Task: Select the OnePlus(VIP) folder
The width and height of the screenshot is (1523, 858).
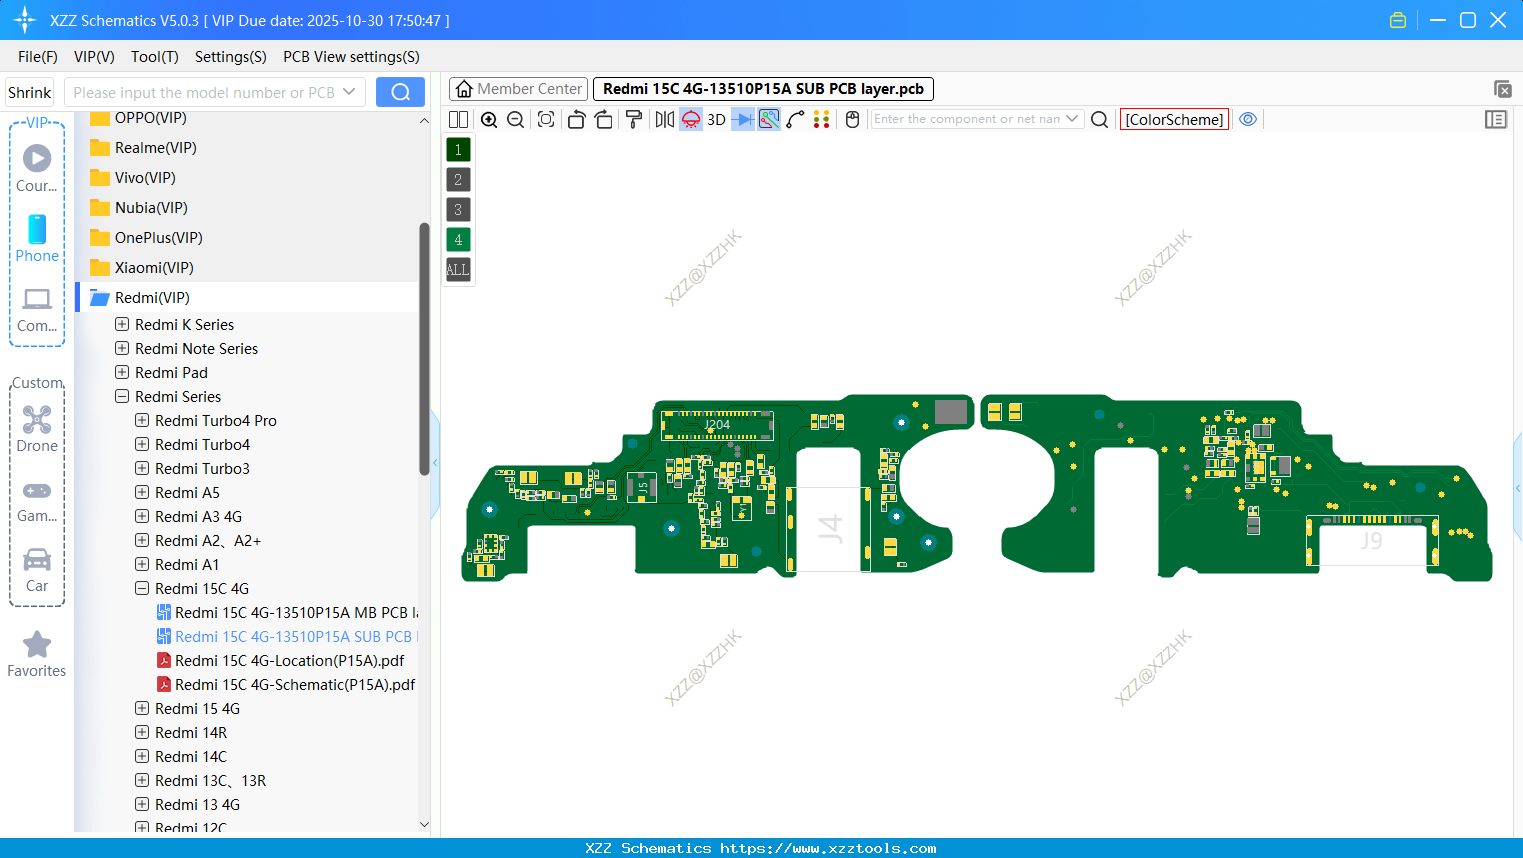Action: coord(158,237)
